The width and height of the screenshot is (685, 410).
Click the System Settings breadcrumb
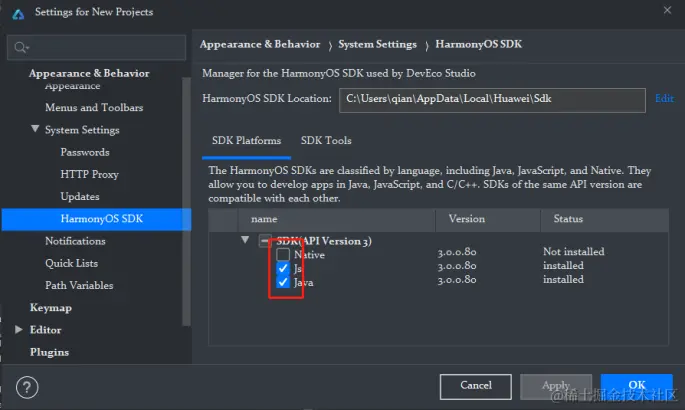click(377, 44)
